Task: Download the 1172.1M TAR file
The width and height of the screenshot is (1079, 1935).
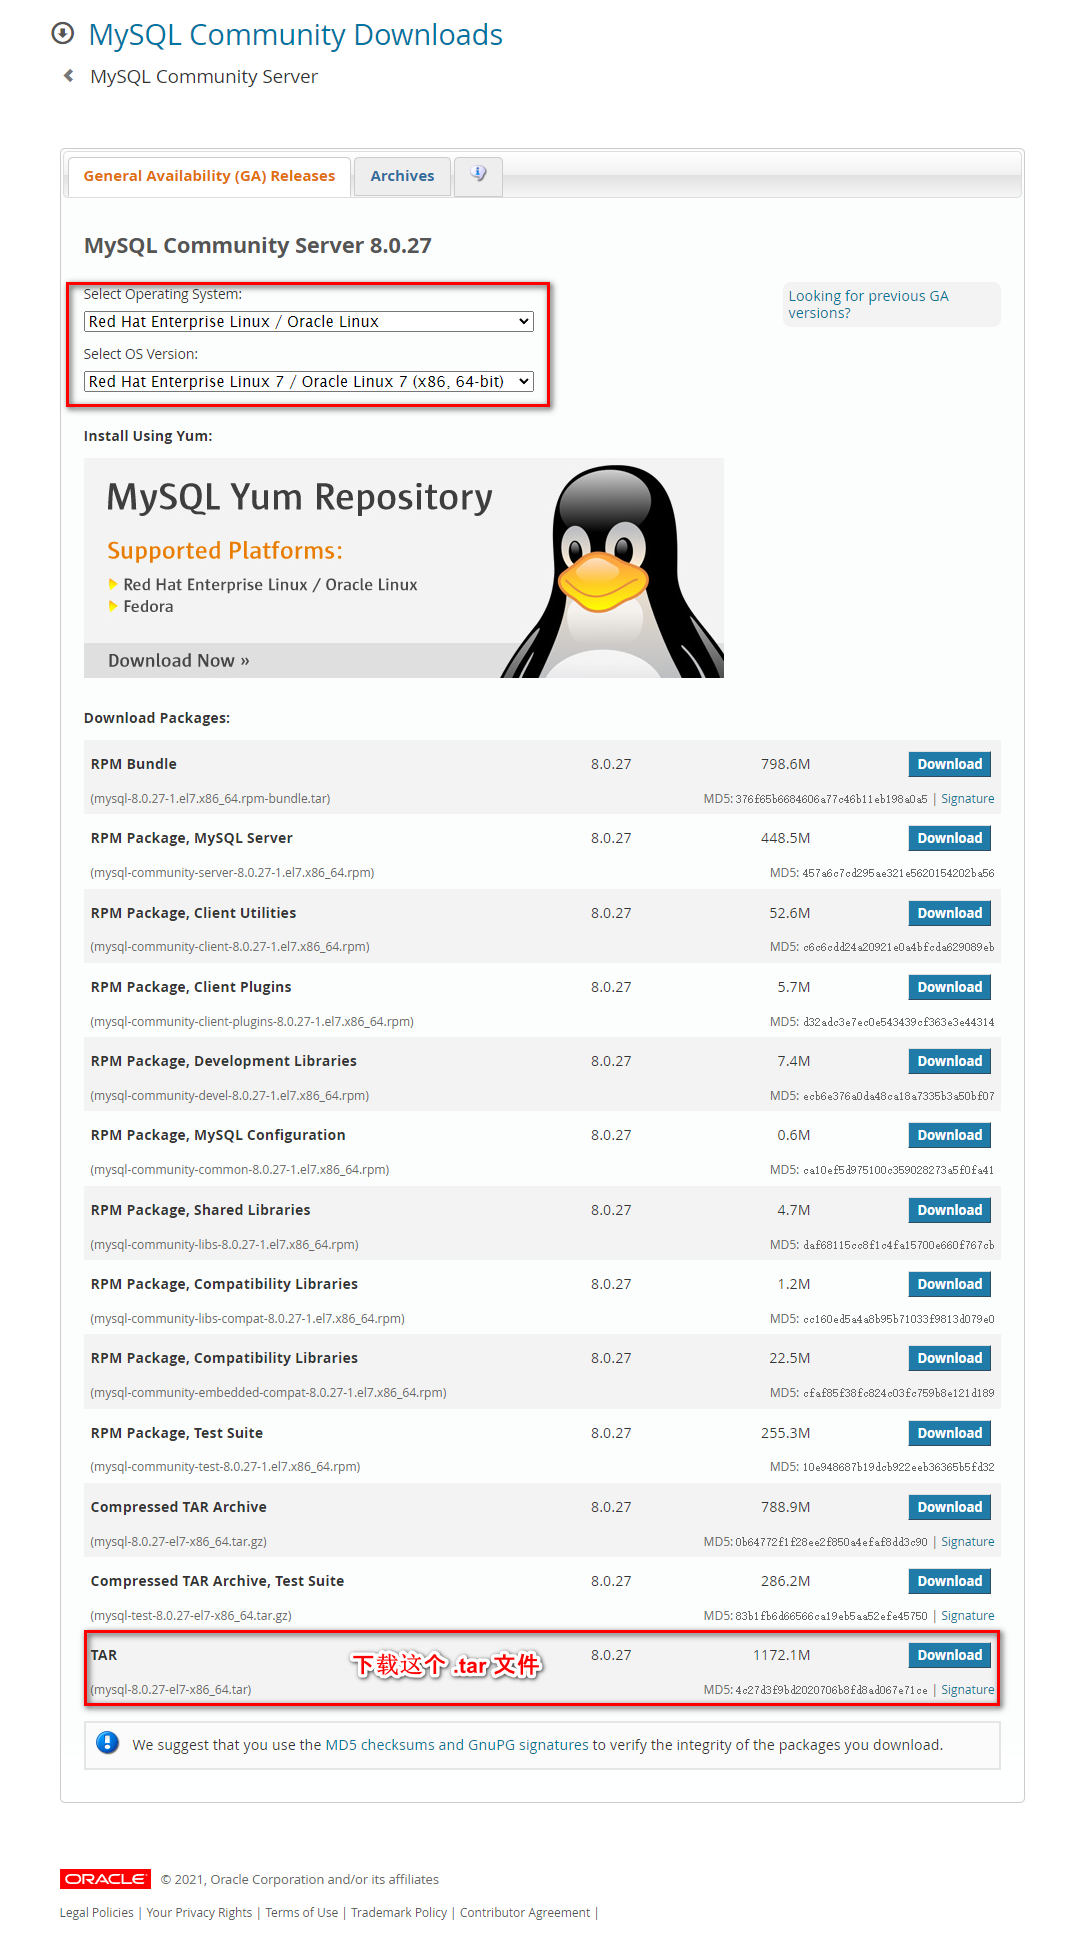Action: click(950, 1655)
